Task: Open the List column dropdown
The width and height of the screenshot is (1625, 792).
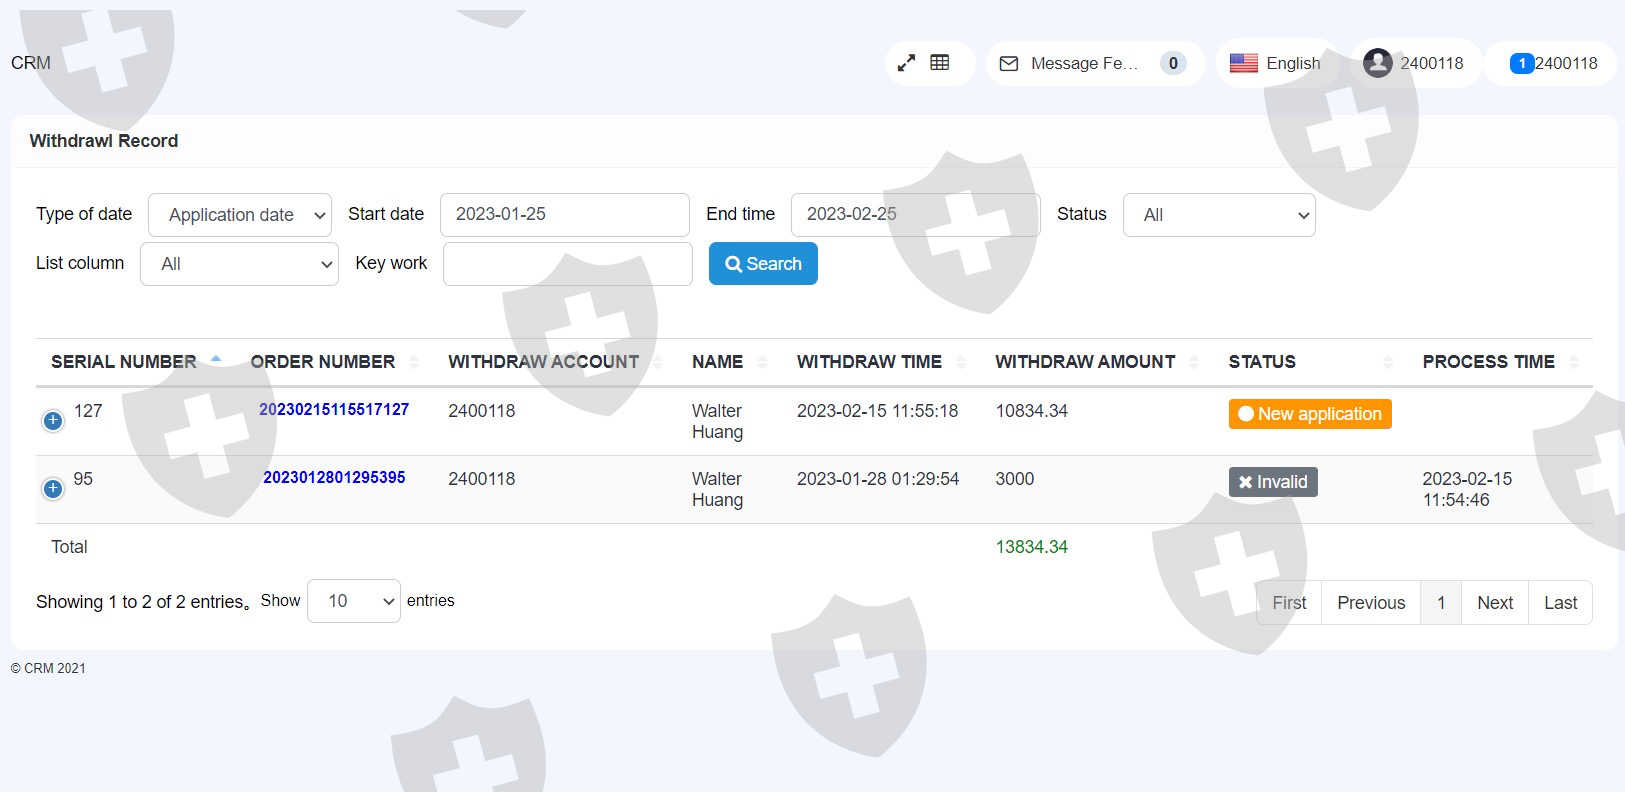Action: (239, 264)
